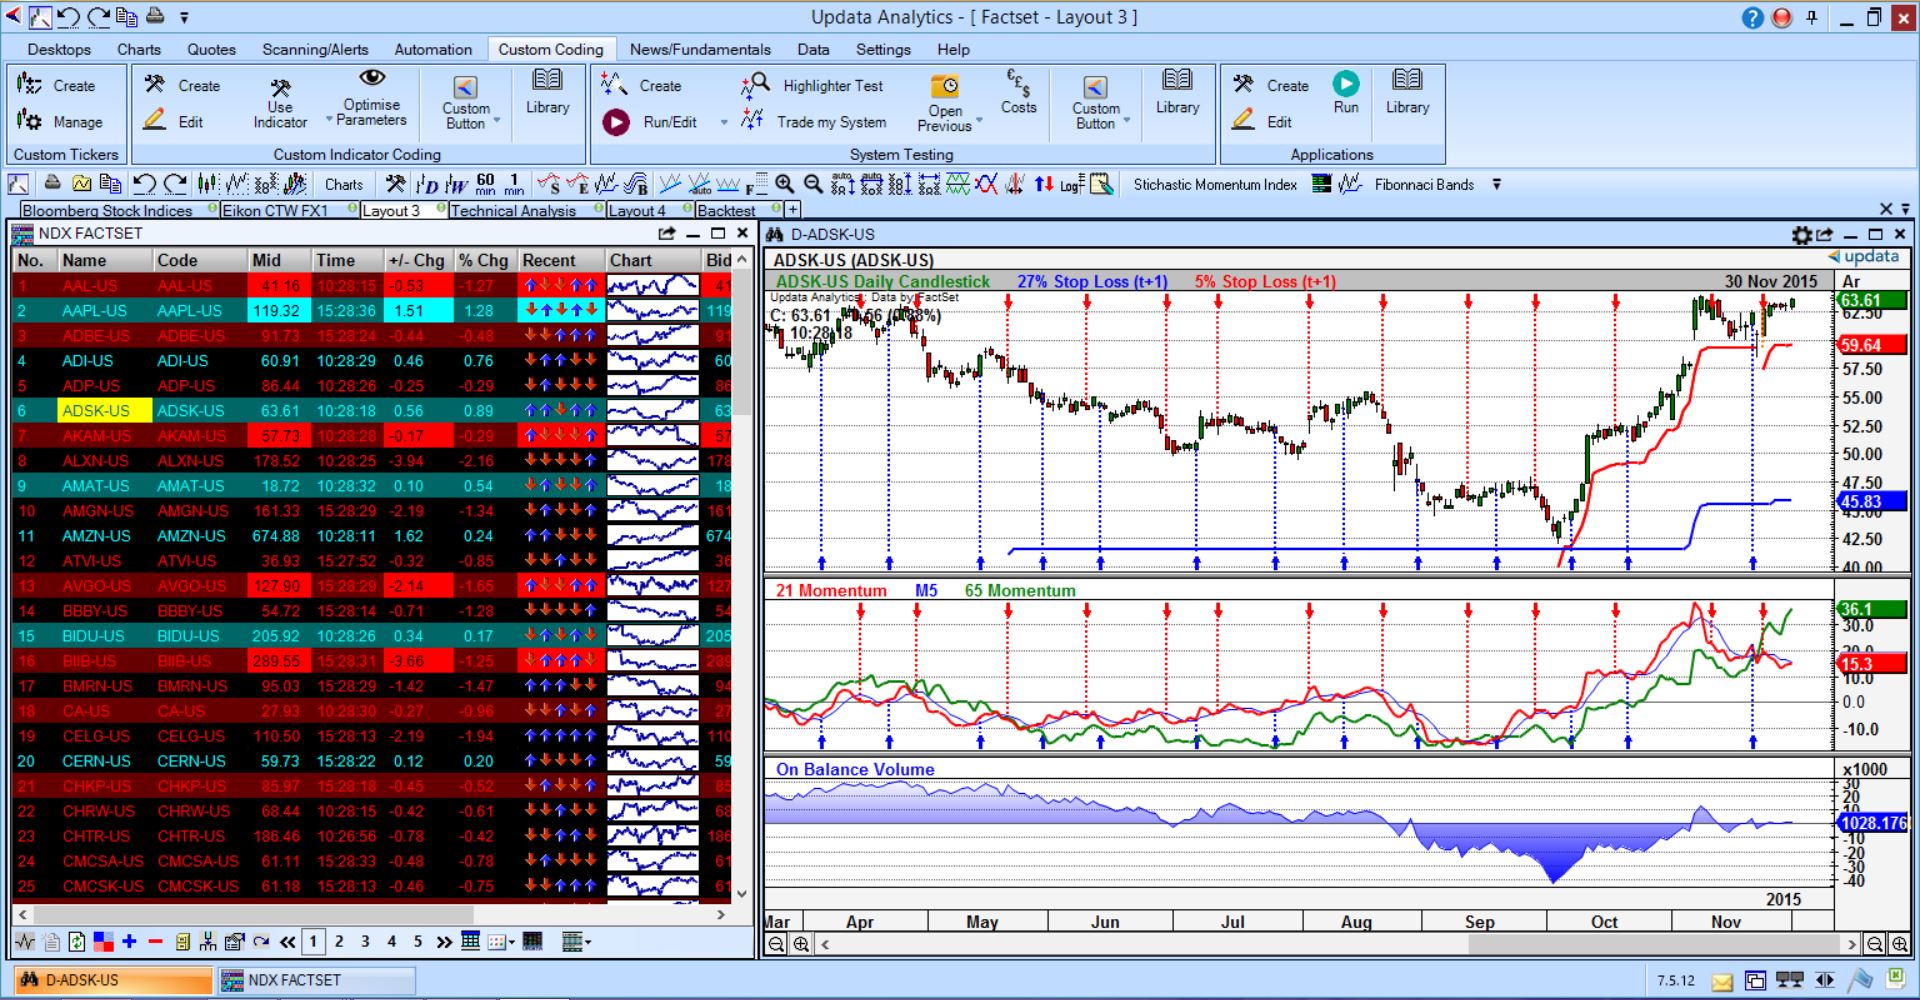This screenshot has height=1000, width=1920.
Task: Expand the toolbar overflow arrow after Fibonnaci Bands
Action: coord(1496,184)
